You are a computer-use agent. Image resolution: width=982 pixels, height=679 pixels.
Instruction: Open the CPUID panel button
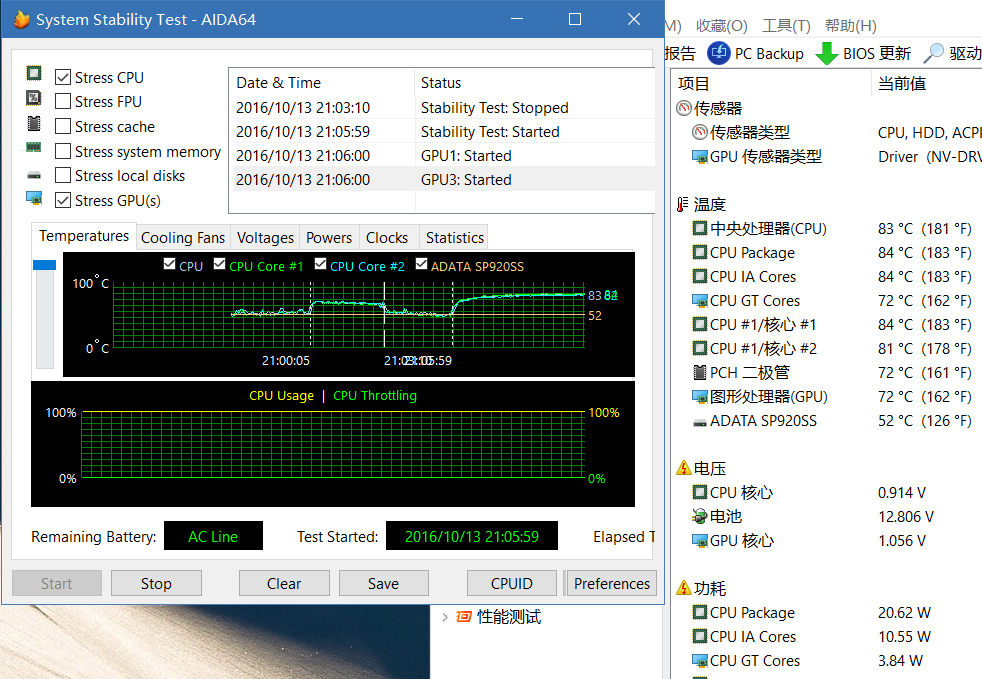tap(512, 584)
